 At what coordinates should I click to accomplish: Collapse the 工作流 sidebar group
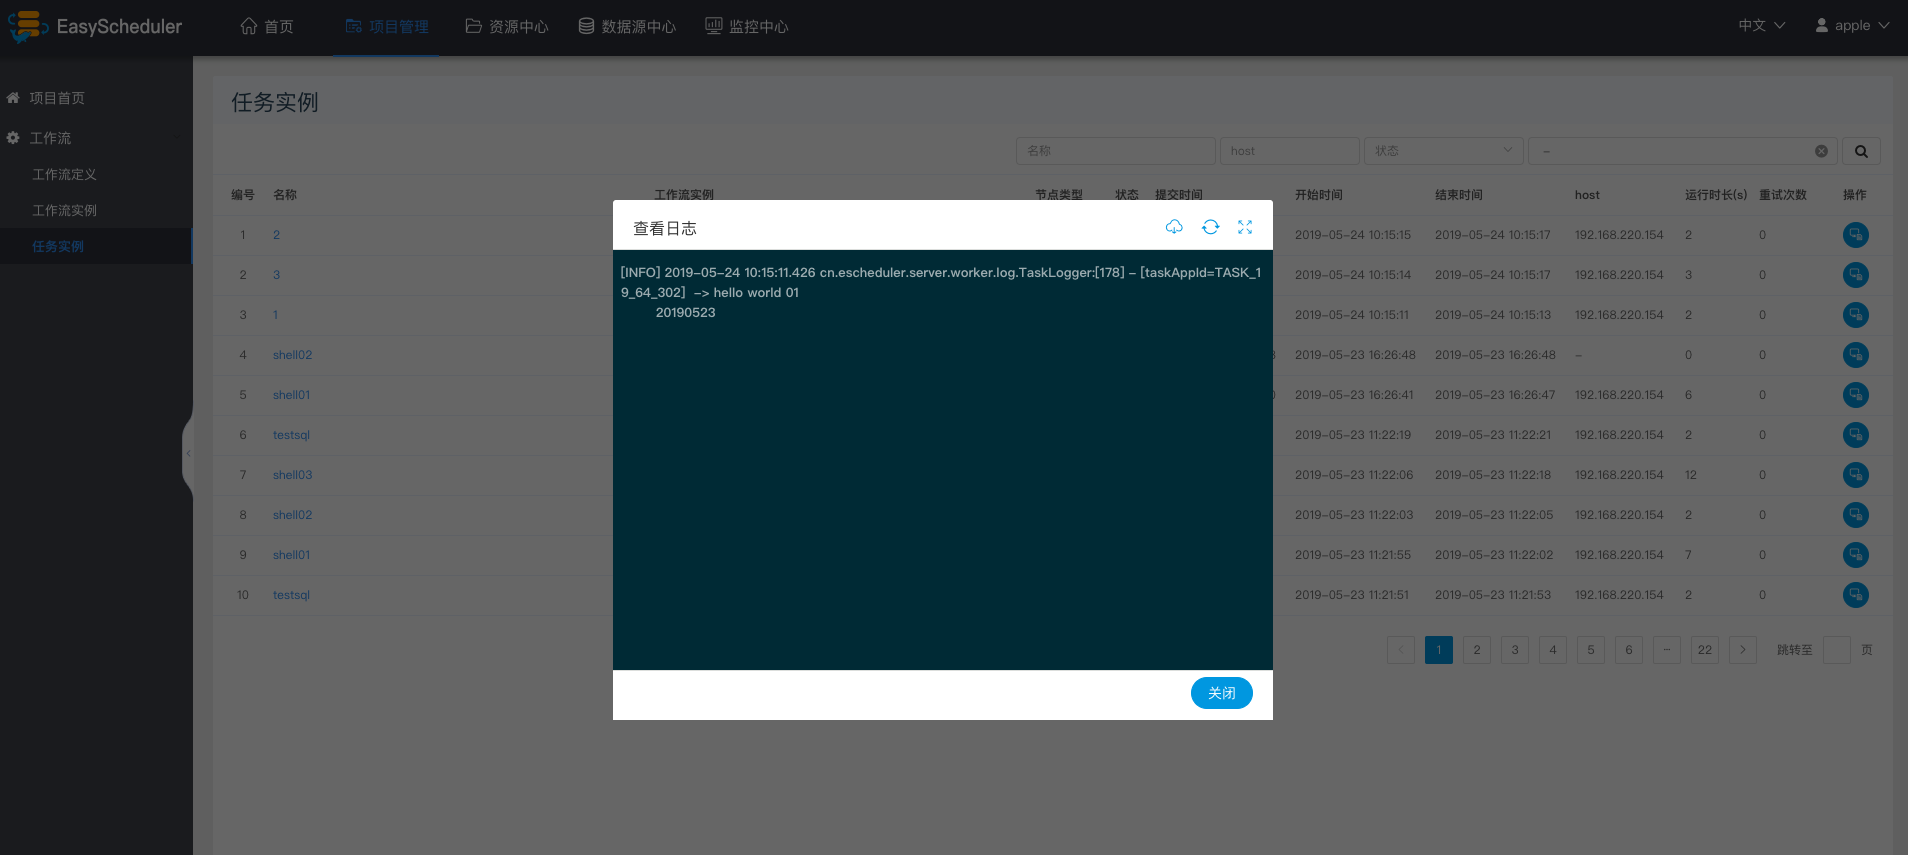click(x=50, y=138)
